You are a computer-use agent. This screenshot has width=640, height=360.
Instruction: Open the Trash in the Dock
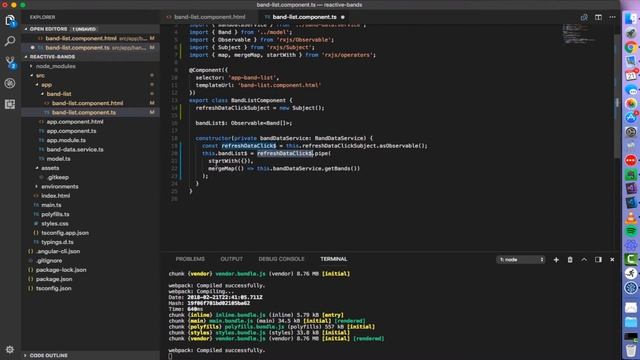click(x=631, y=350)
